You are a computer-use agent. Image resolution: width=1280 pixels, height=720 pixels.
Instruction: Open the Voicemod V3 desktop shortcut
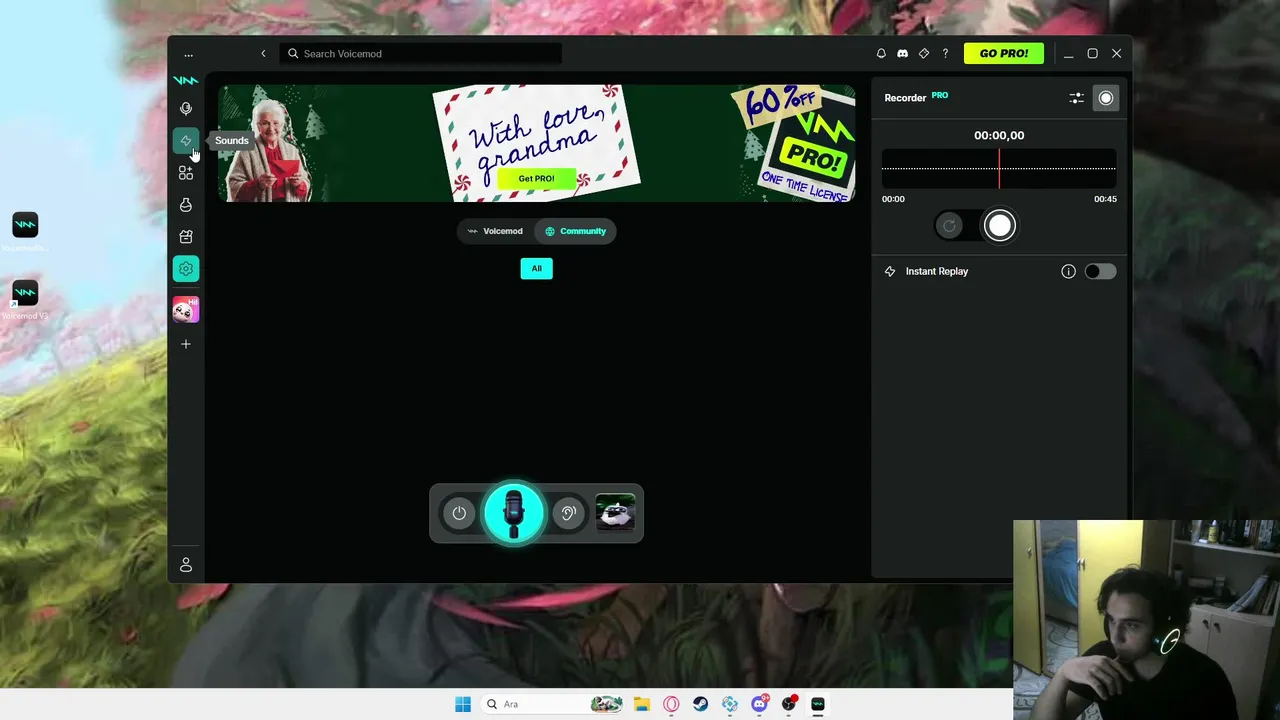pos(25,299)
